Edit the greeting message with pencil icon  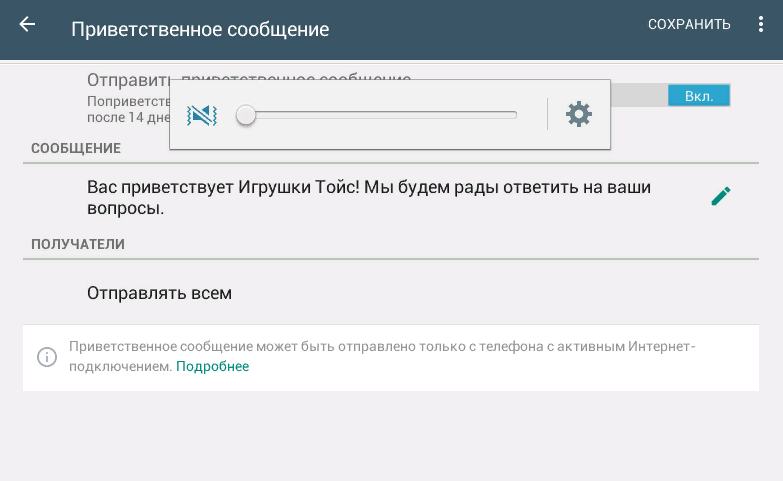pyautogui.click(x=720, y=196)
